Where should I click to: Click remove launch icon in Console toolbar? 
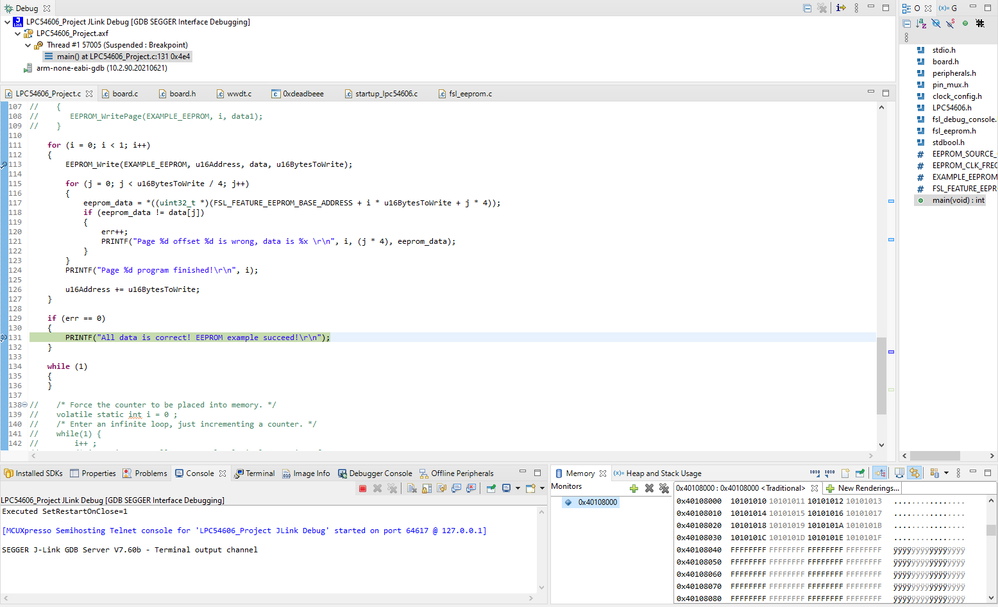(377, 489)
